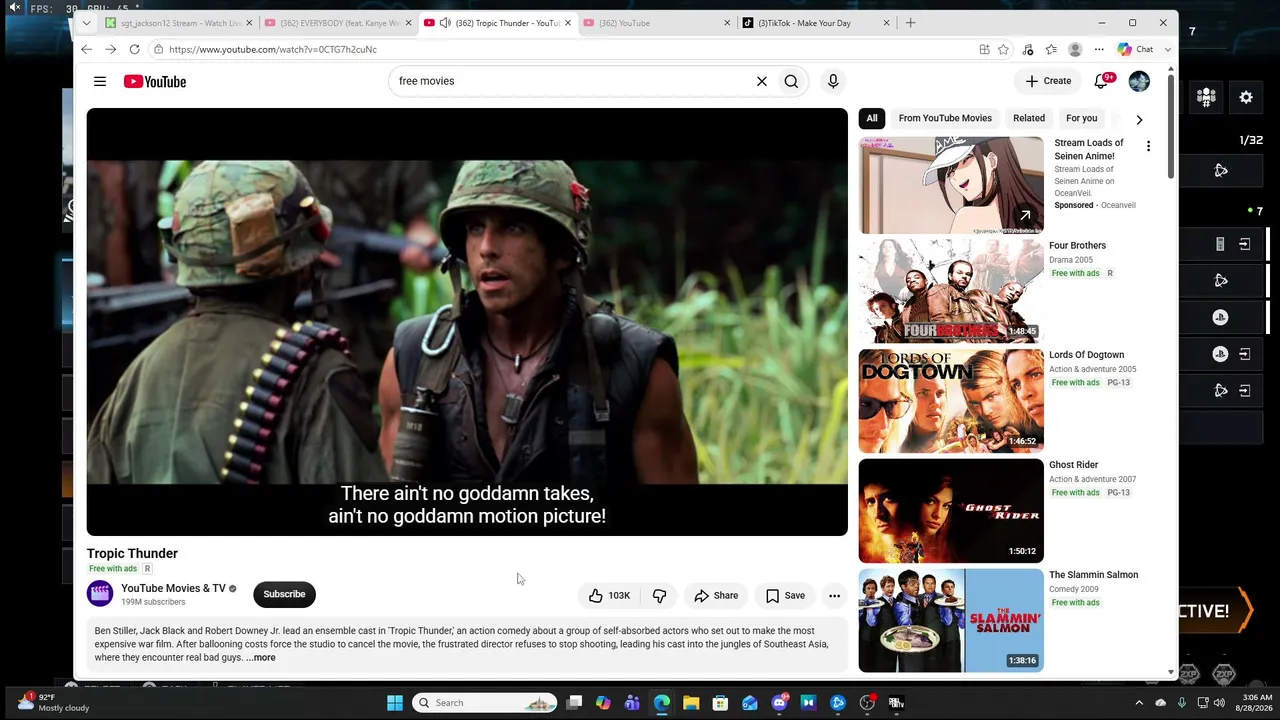Share the Tropic Thunder video
Screen dimensions: 1280x720
pyautogui.click(x=716, y=595)
